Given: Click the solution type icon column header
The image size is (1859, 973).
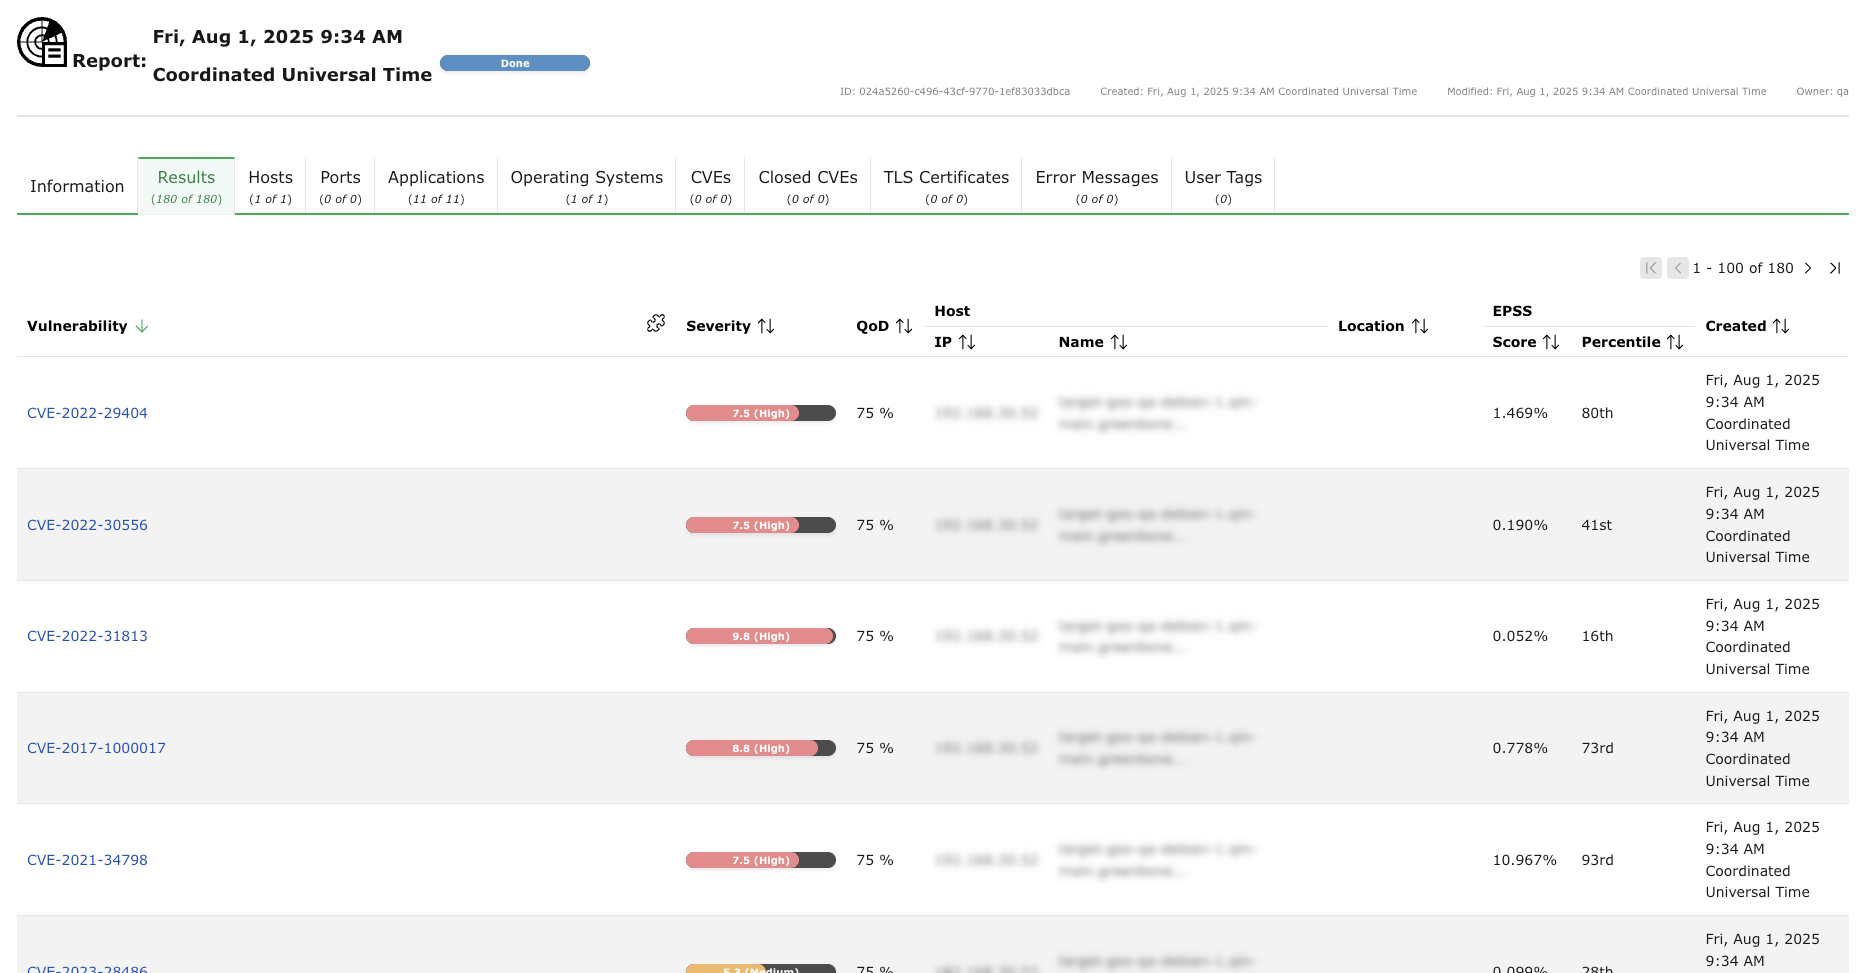Looking at the screenshot, I should tap(656, 323).
